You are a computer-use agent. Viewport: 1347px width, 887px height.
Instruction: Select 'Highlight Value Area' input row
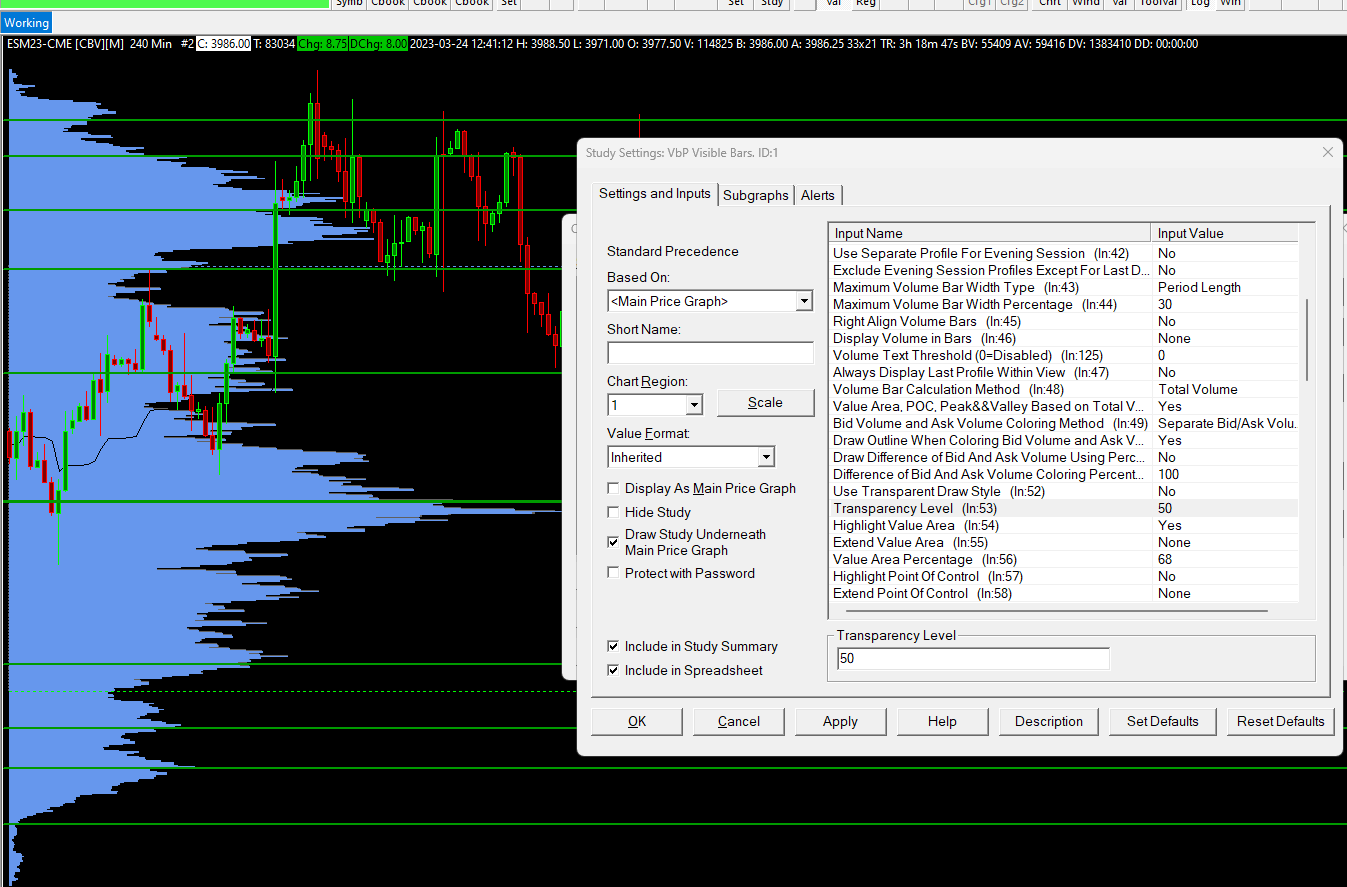click(1064, 525)
